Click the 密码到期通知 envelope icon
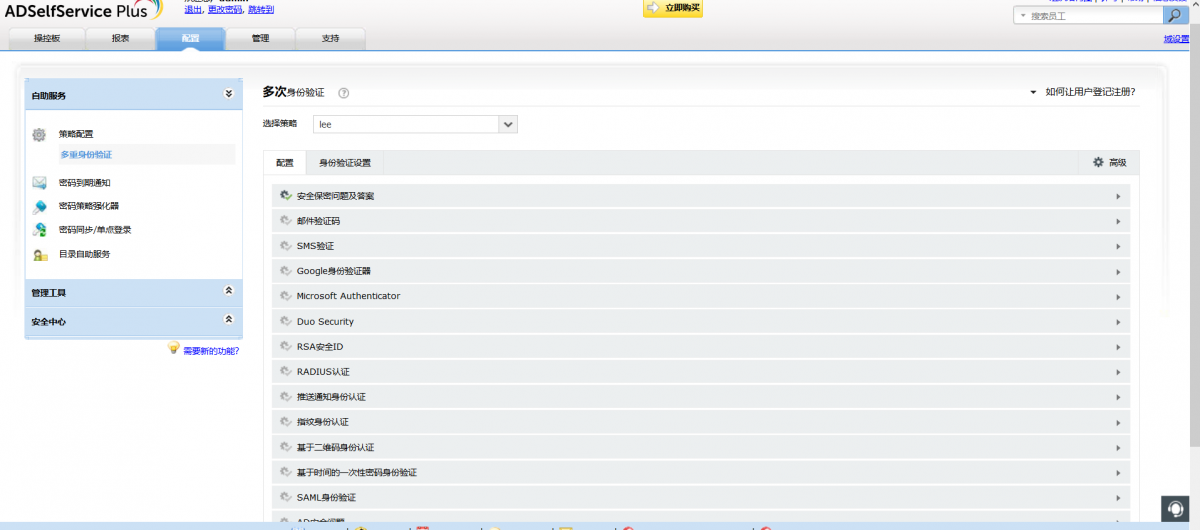 click(39, 182)
